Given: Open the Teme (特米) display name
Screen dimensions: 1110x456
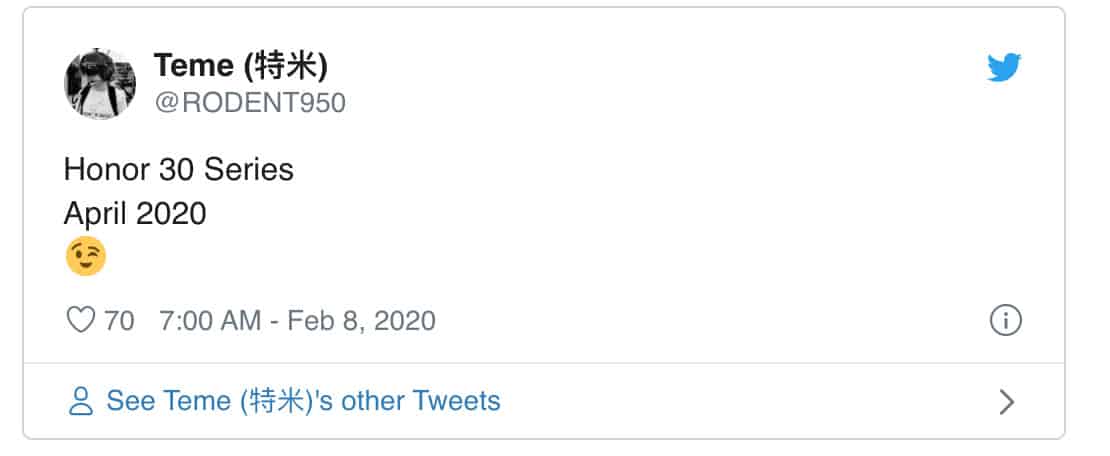Looking at the screenshot, I should pyautogui.click(x=240, y=67).
